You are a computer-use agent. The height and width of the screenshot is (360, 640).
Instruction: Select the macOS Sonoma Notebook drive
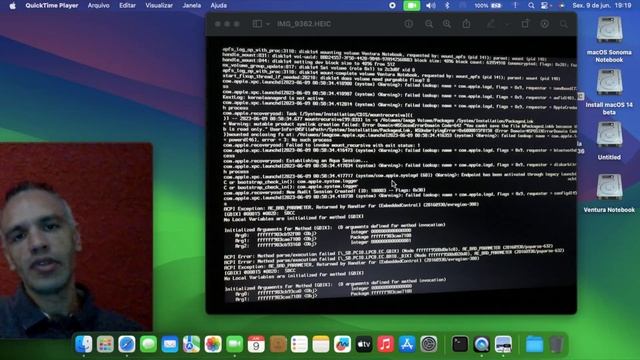click(609, 40)
